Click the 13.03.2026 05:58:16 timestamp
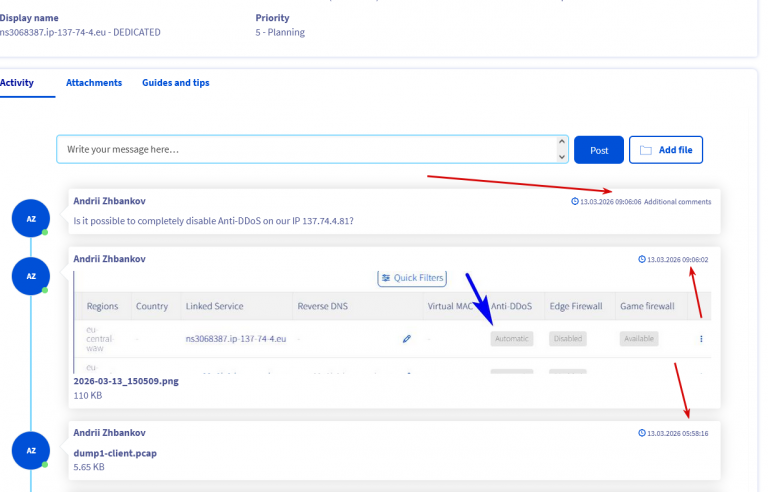The width and height of the screenshot is (768, 492). click(678, 434)
